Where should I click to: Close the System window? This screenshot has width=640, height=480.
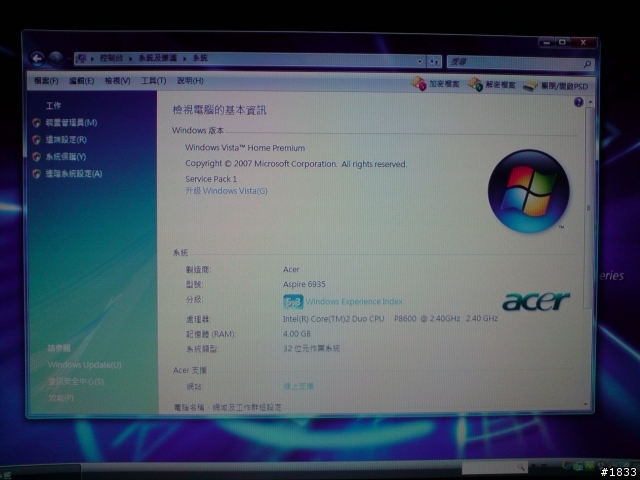pyautogui.click(x=584, y=42)
